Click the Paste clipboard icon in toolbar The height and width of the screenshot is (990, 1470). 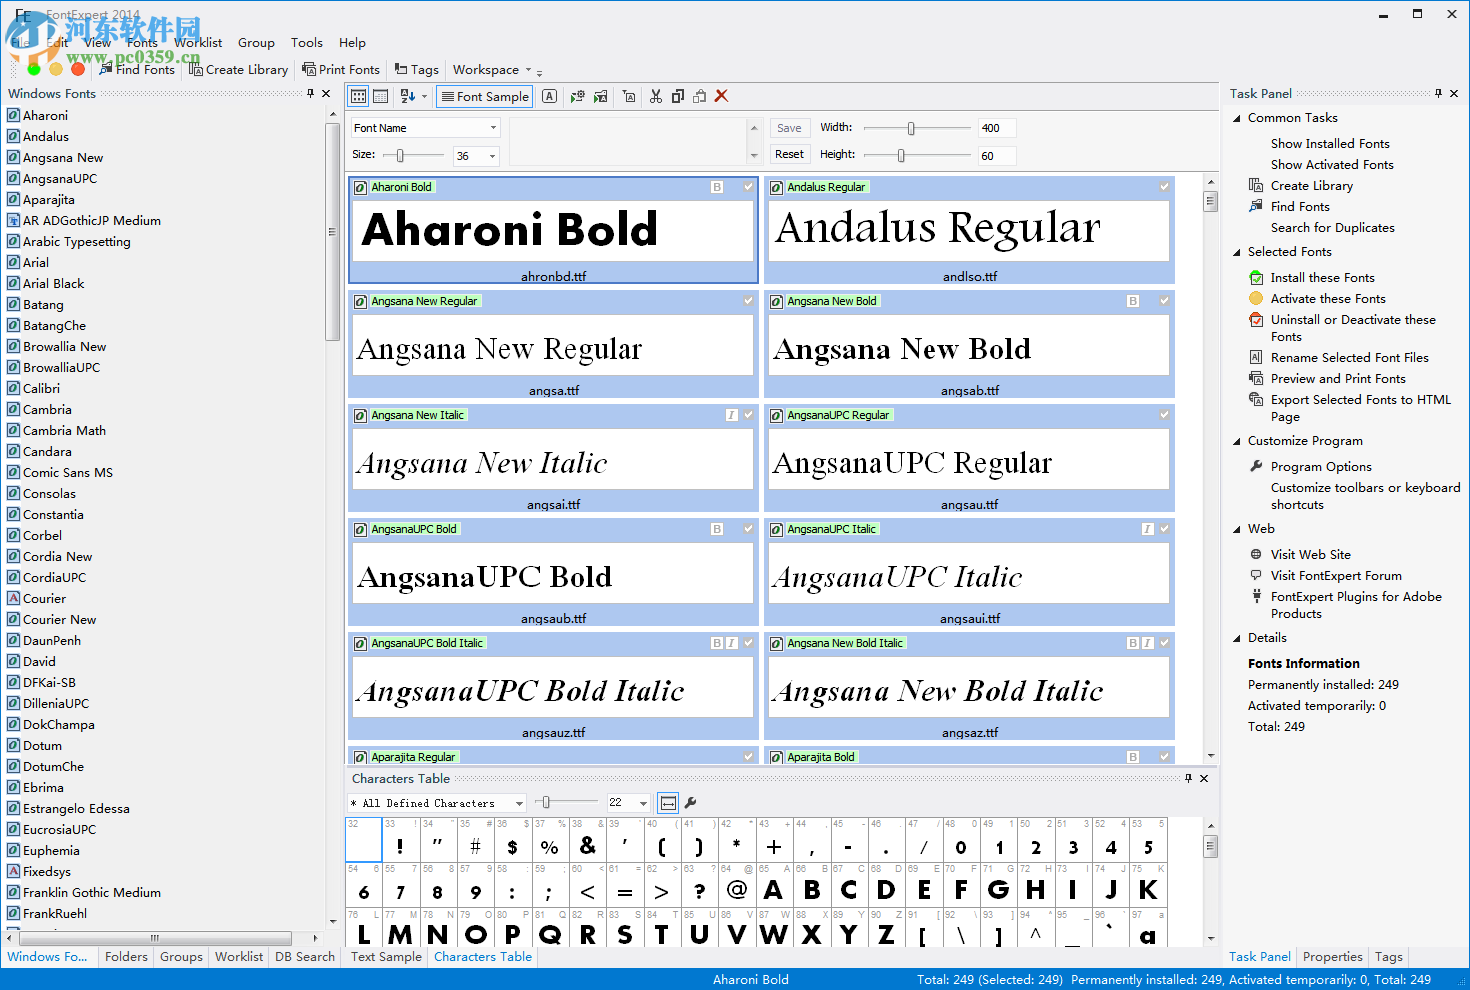699,96
